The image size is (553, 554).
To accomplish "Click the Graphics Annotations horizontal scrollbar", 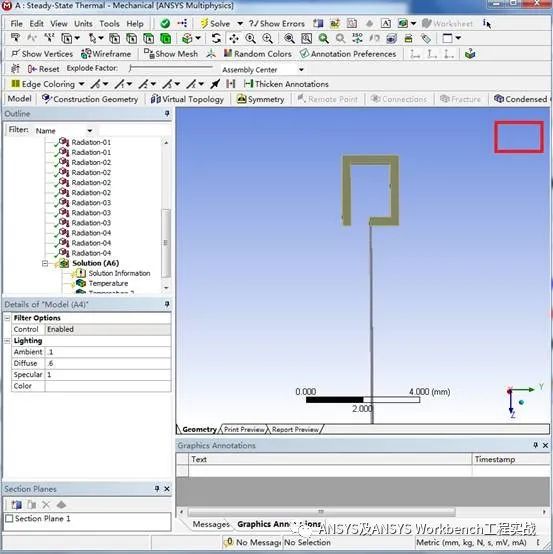I will click(x=321, y=512).
